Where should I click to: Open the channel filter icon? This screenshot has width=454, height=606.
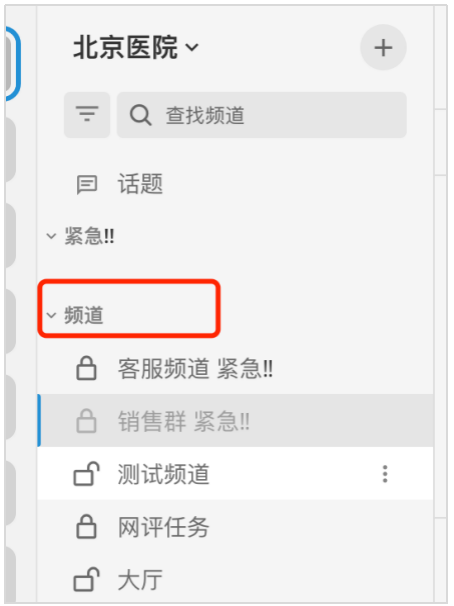pos(87,115)
